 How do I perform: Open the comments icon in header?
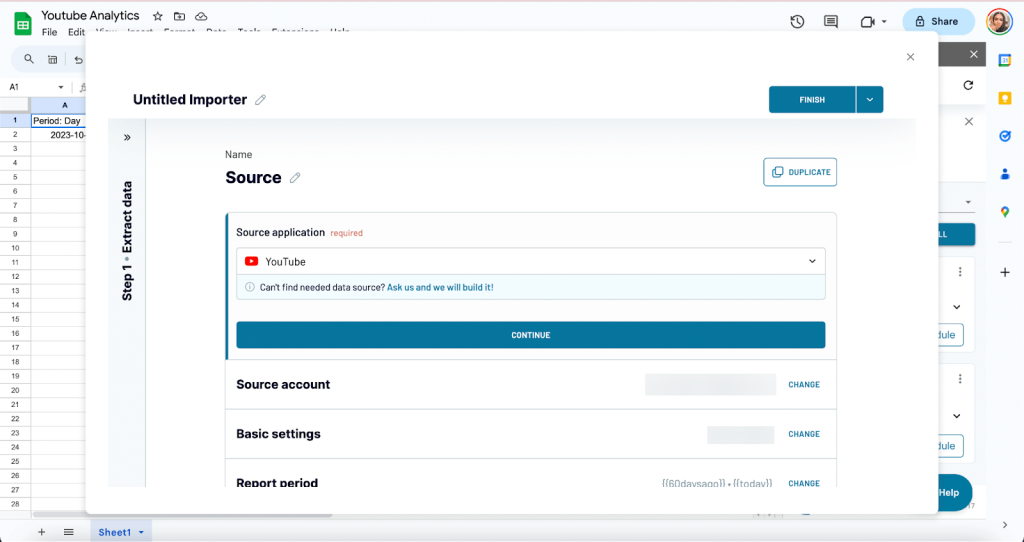pos(831,22)
